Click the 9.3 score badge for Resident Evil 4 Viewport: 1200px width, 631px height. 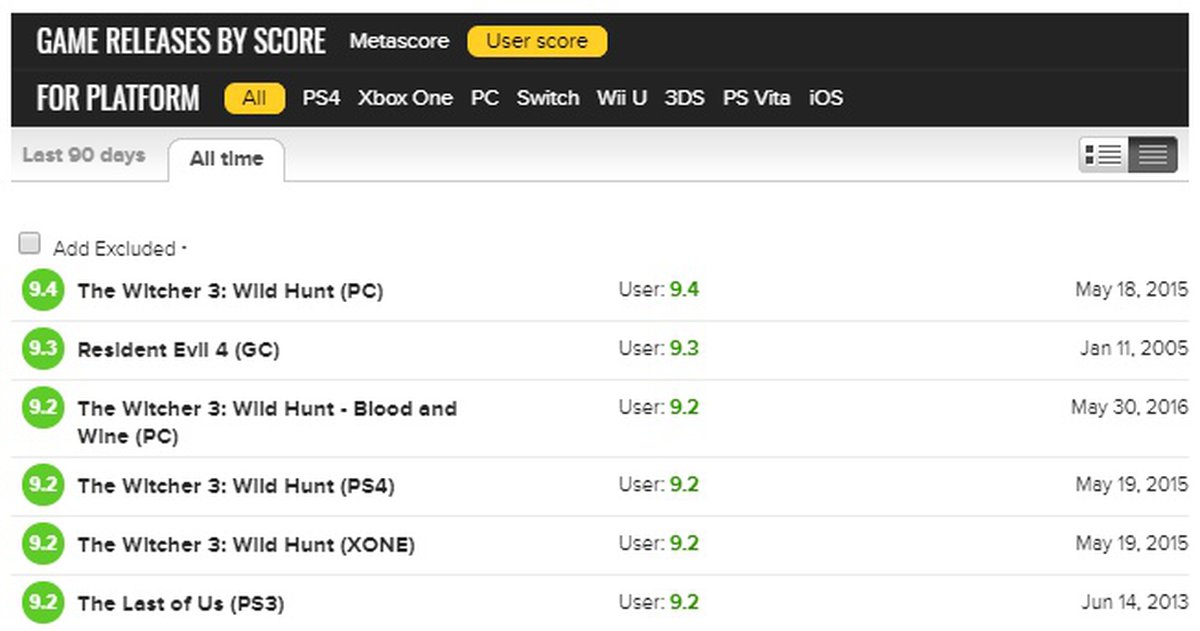coord(42,350)
